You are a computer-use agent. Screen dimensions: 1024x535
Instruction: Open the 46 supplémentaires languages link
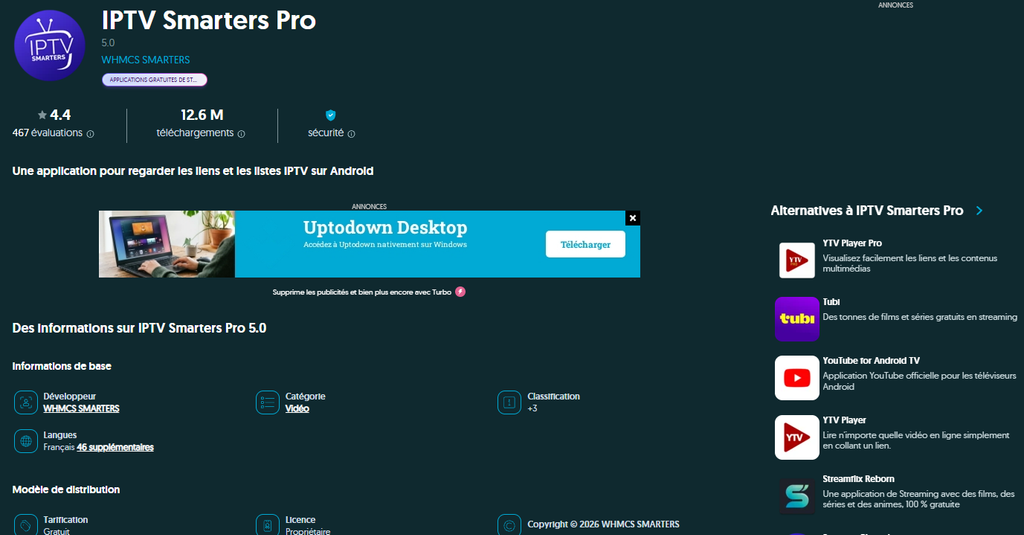tap(115, 447)
